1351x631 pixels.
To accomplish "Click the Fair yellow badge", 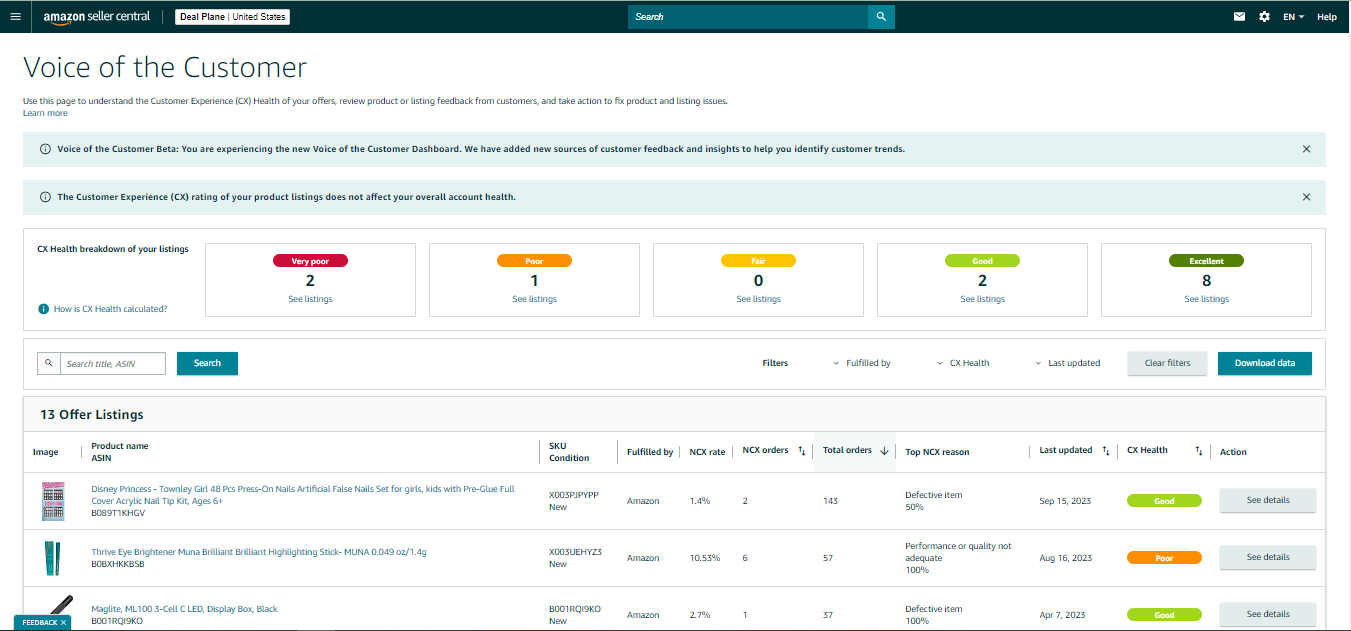I will [758, 261].
